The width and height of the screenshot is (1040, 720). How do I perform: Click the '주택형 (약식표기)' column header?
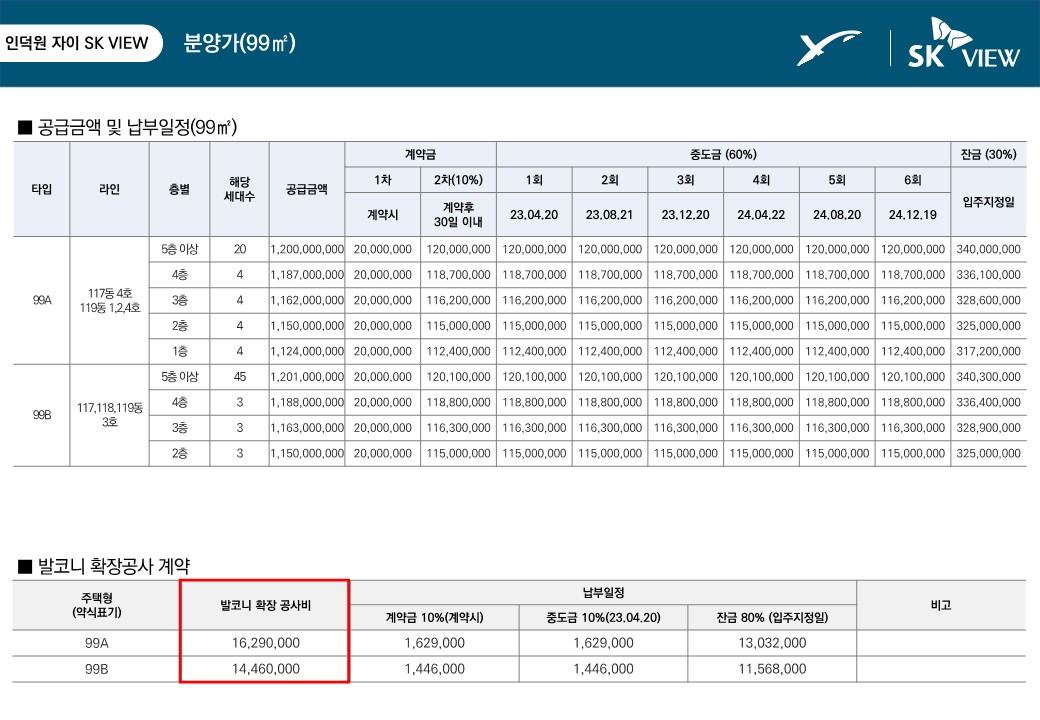[97, 605]
